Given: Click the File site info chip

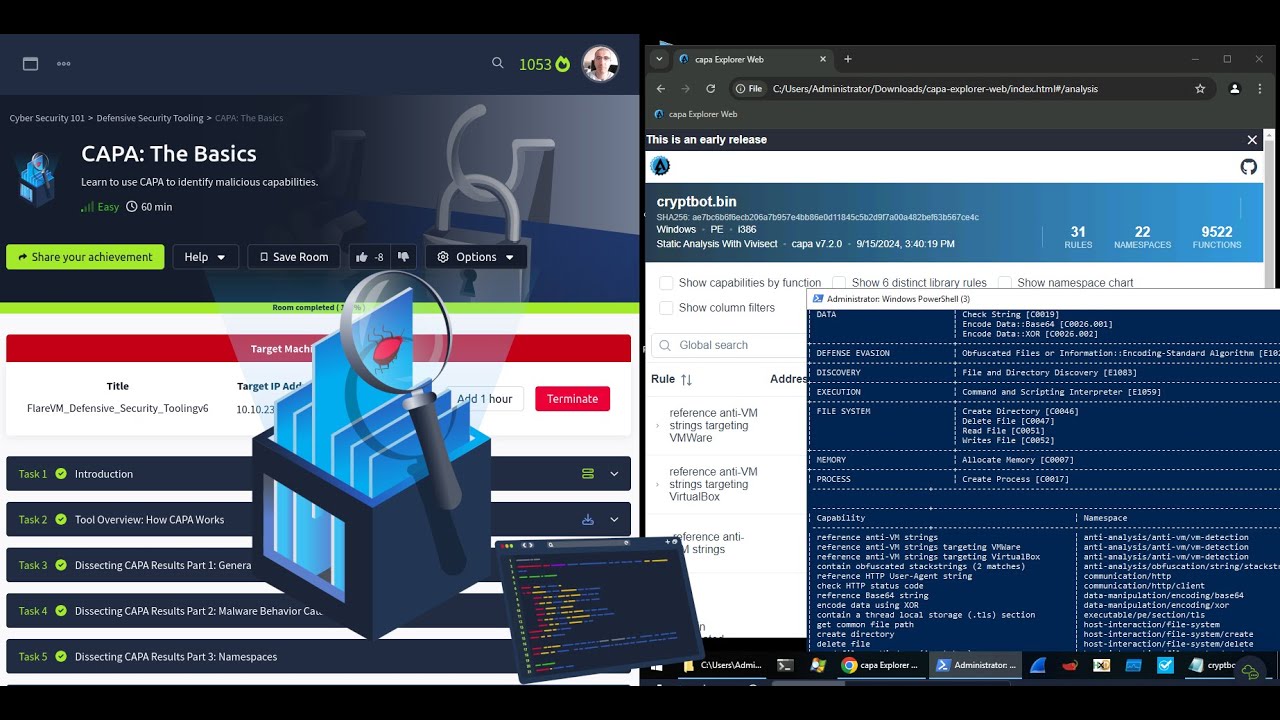Looking at the screenshot, I should pyautogui.click(x=749, y=89).
